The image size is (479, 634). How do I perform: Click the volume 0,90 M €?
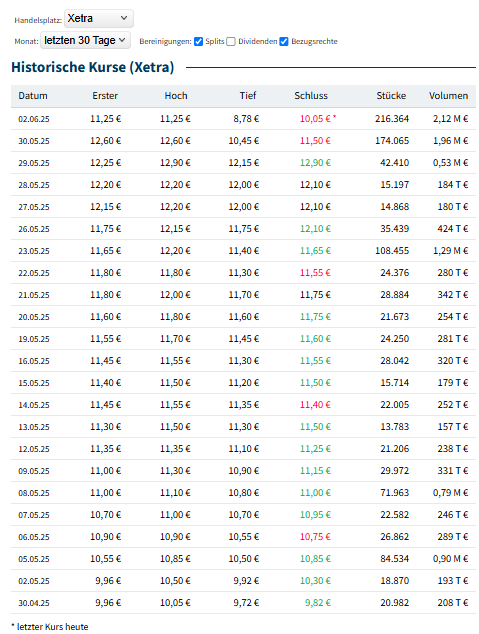451,559
